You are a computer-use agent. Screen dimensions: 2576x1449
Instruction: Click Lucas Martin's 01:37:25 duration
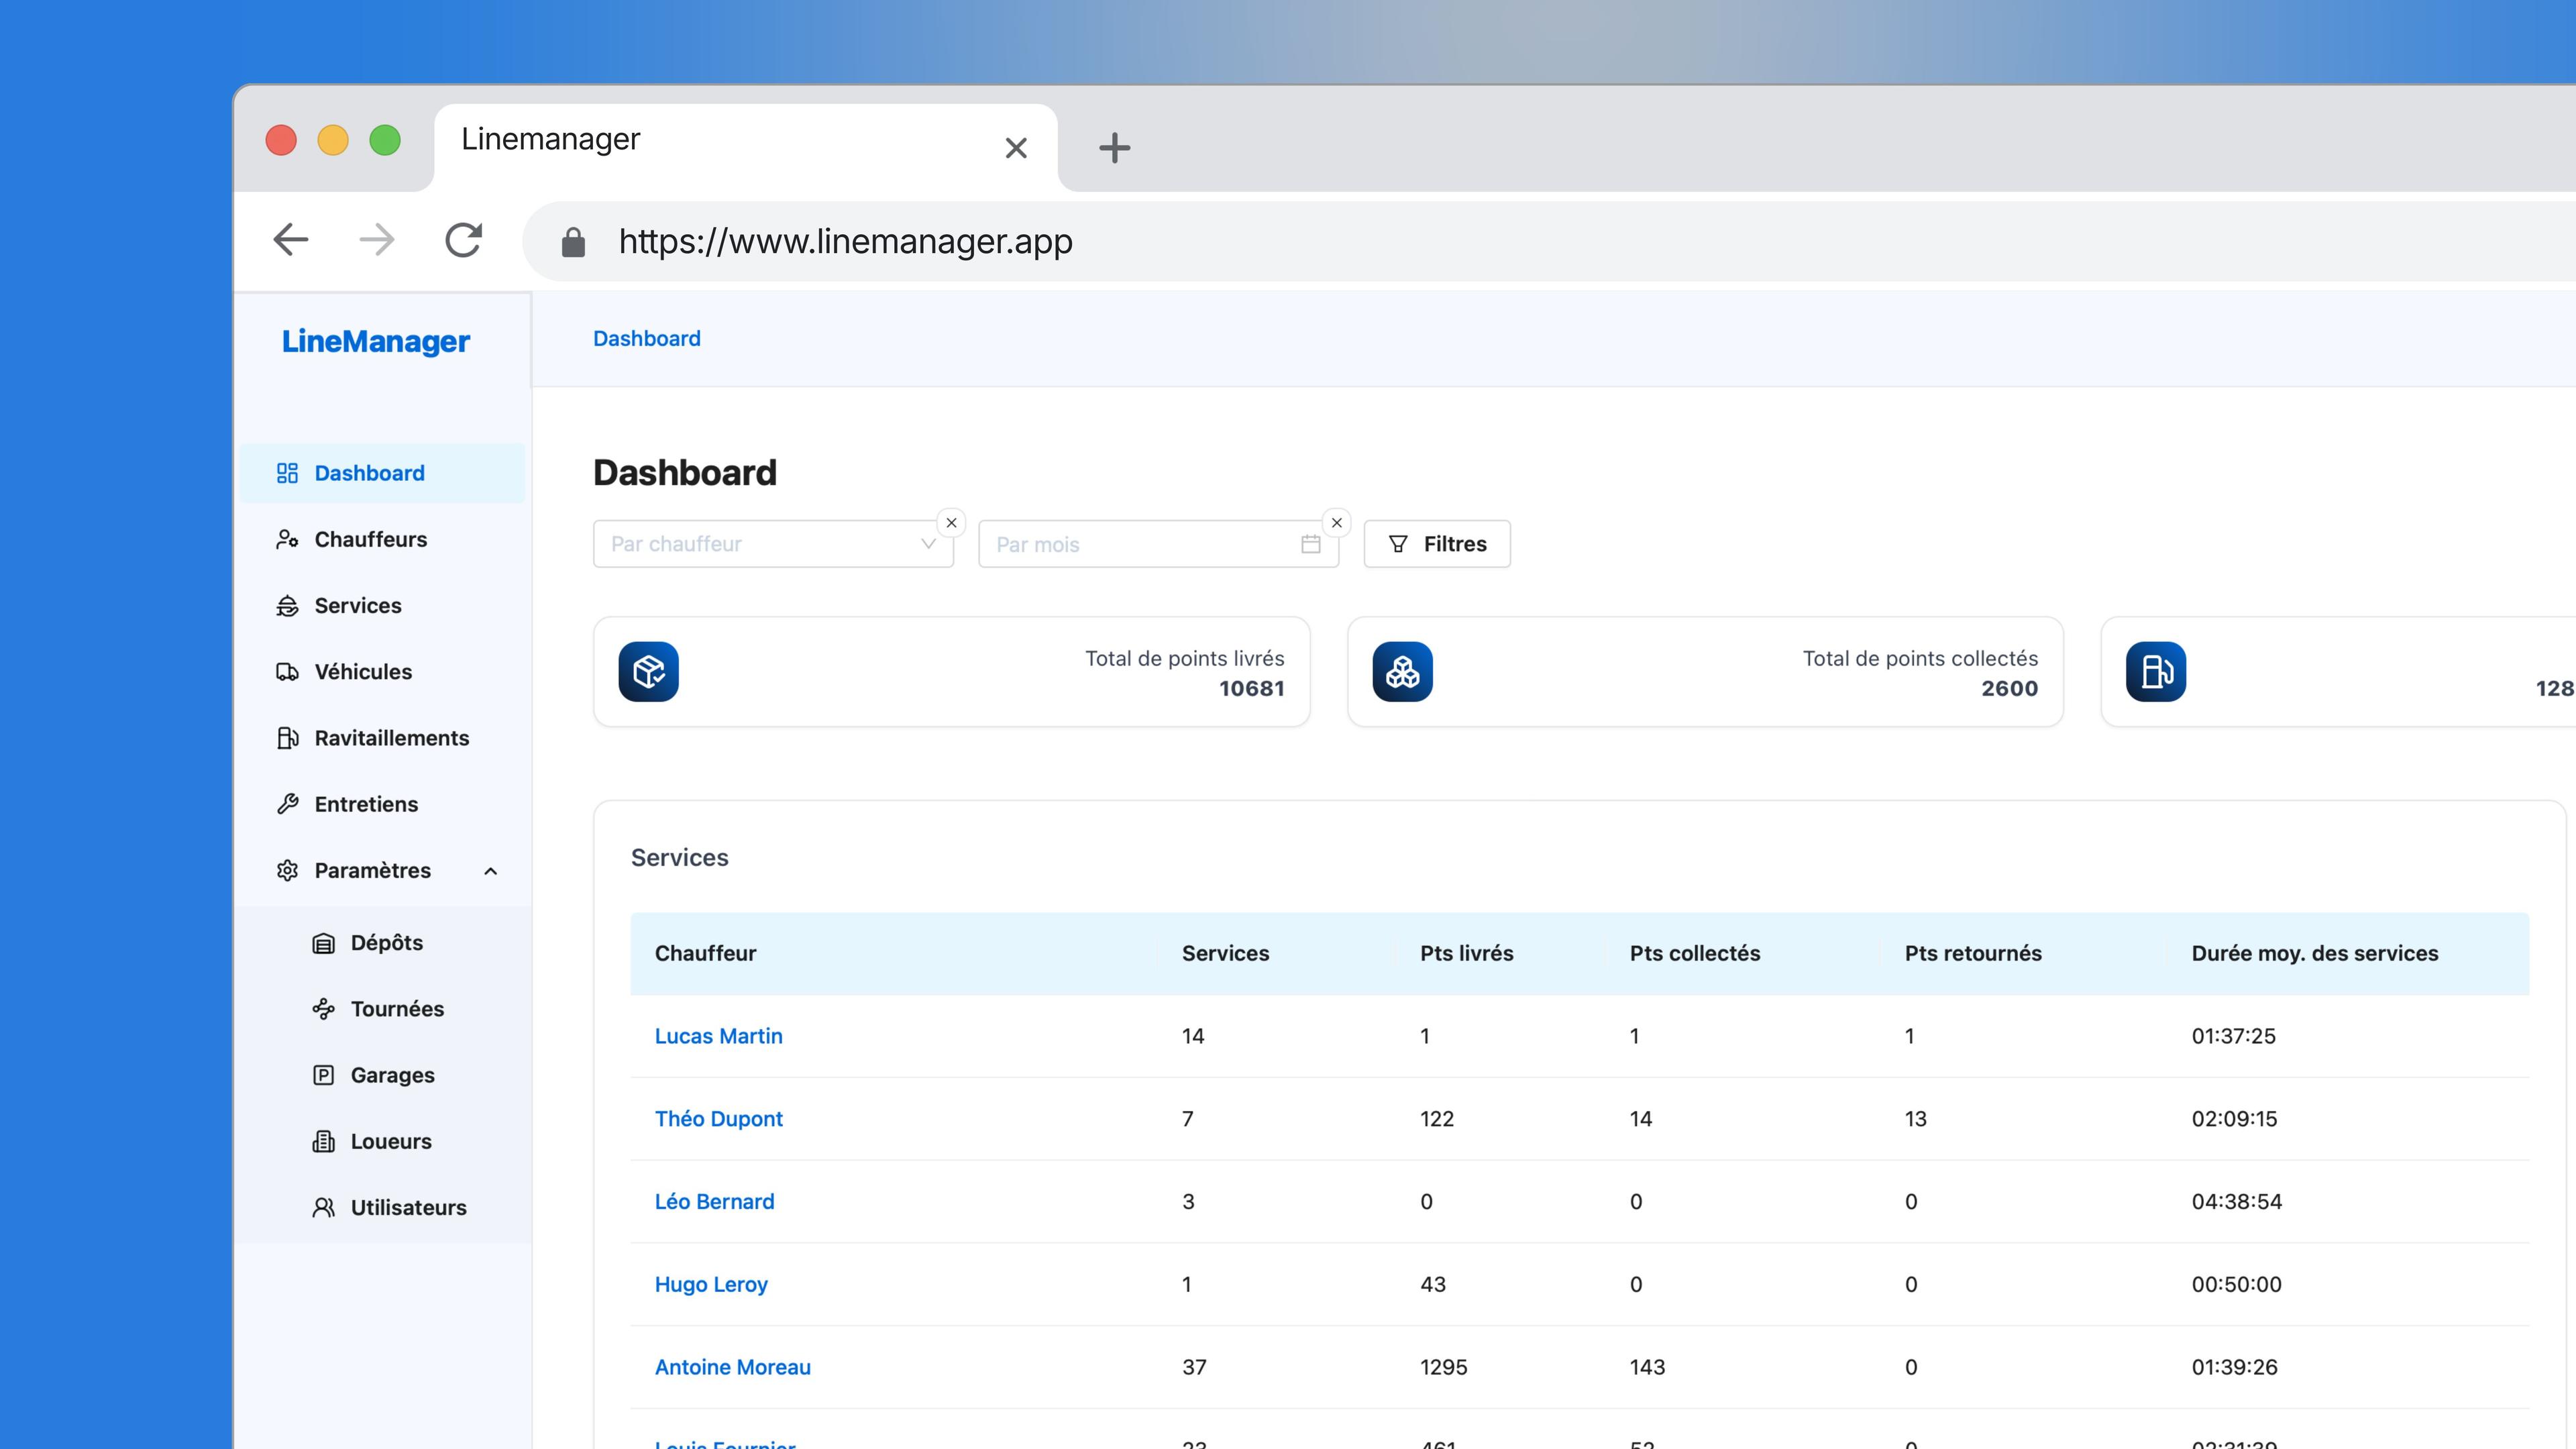(x=2233, y=1036)
